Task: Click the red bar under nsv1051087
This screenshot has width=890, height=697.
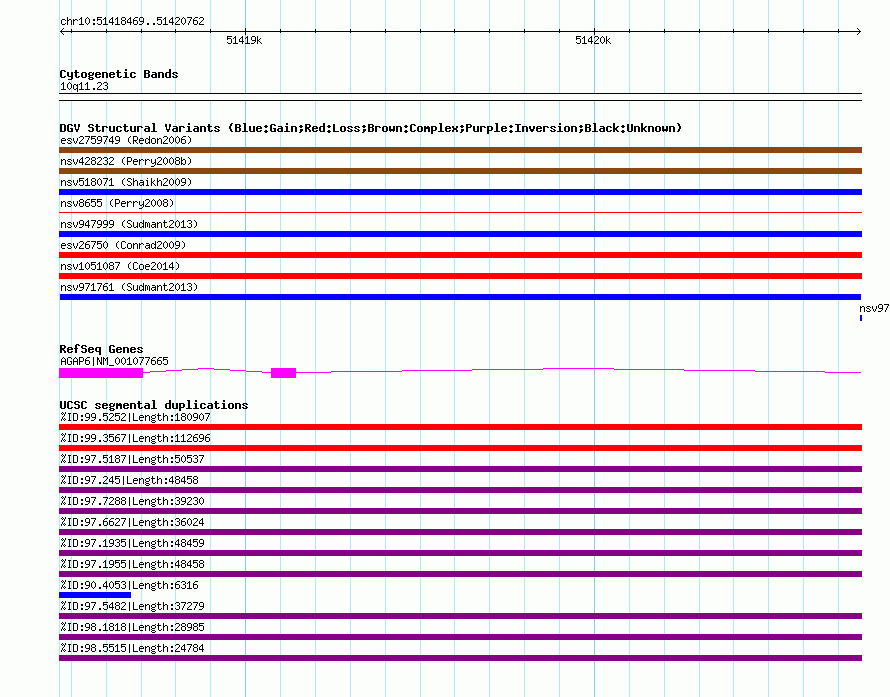Action: pos(460,276)
